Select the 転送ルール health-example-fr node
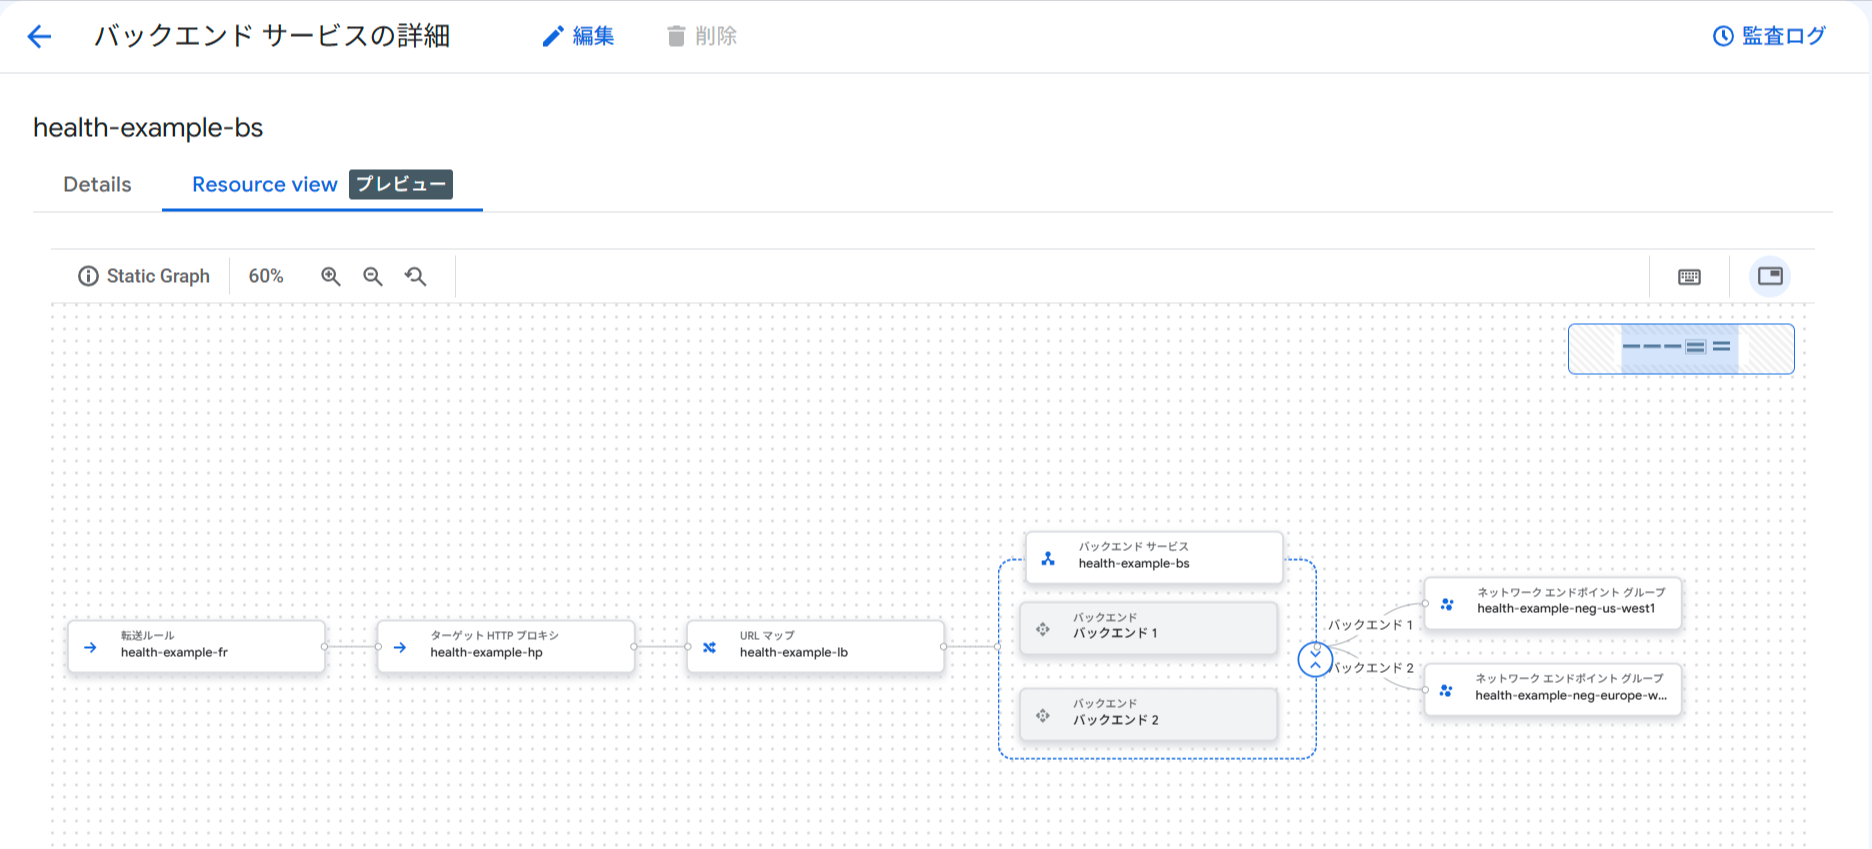 tap(197, 646)
